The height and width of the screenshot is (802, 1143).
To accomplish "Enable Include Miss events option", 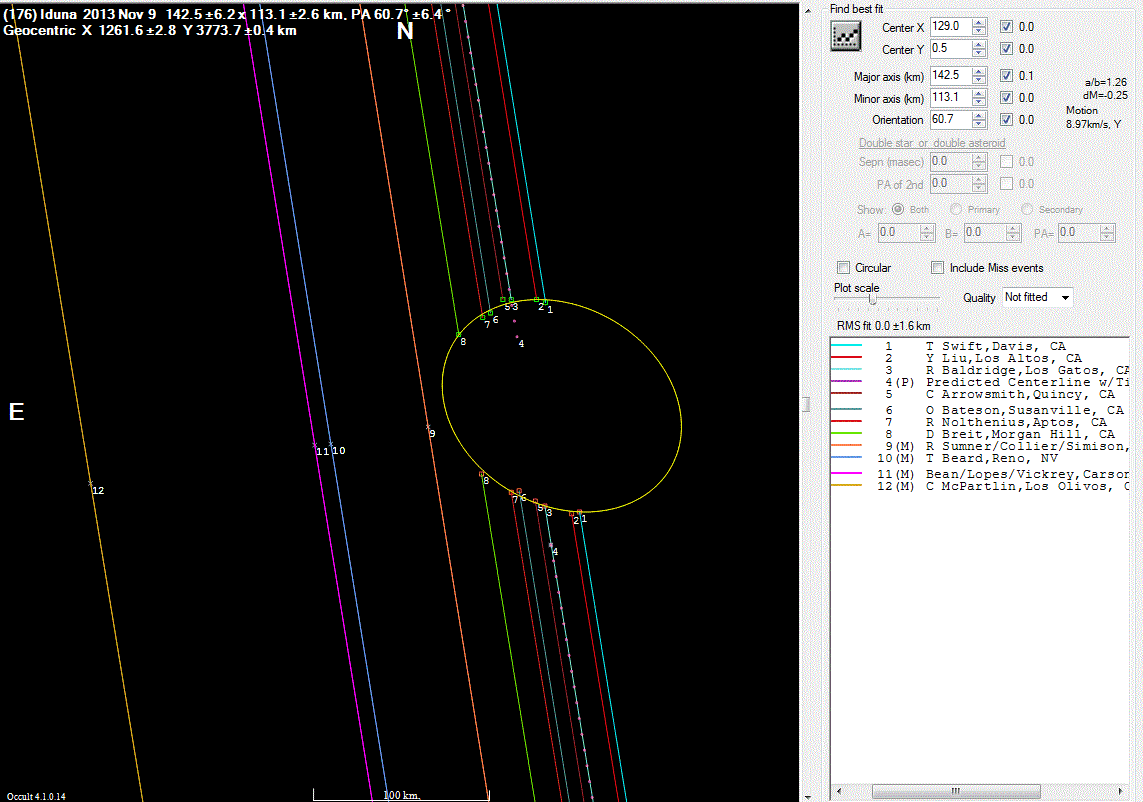I will point(938,268).
